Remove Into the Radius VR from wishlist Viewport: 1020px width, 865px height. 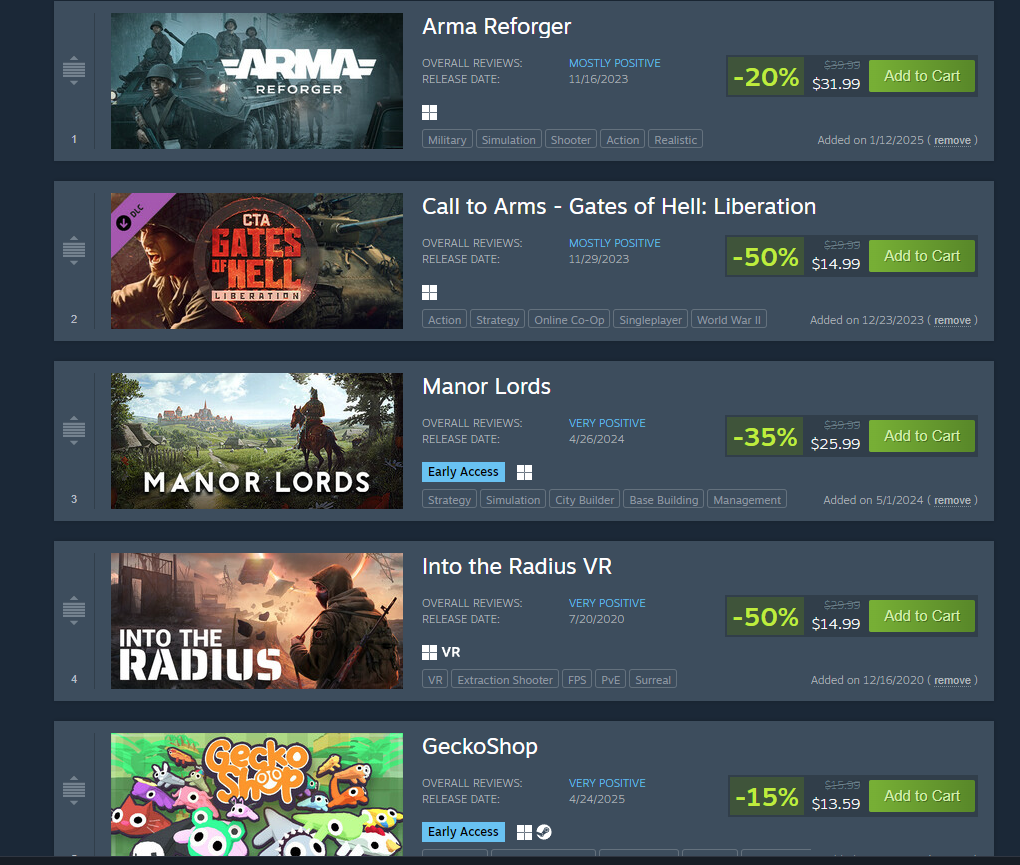tap(952, 680)
